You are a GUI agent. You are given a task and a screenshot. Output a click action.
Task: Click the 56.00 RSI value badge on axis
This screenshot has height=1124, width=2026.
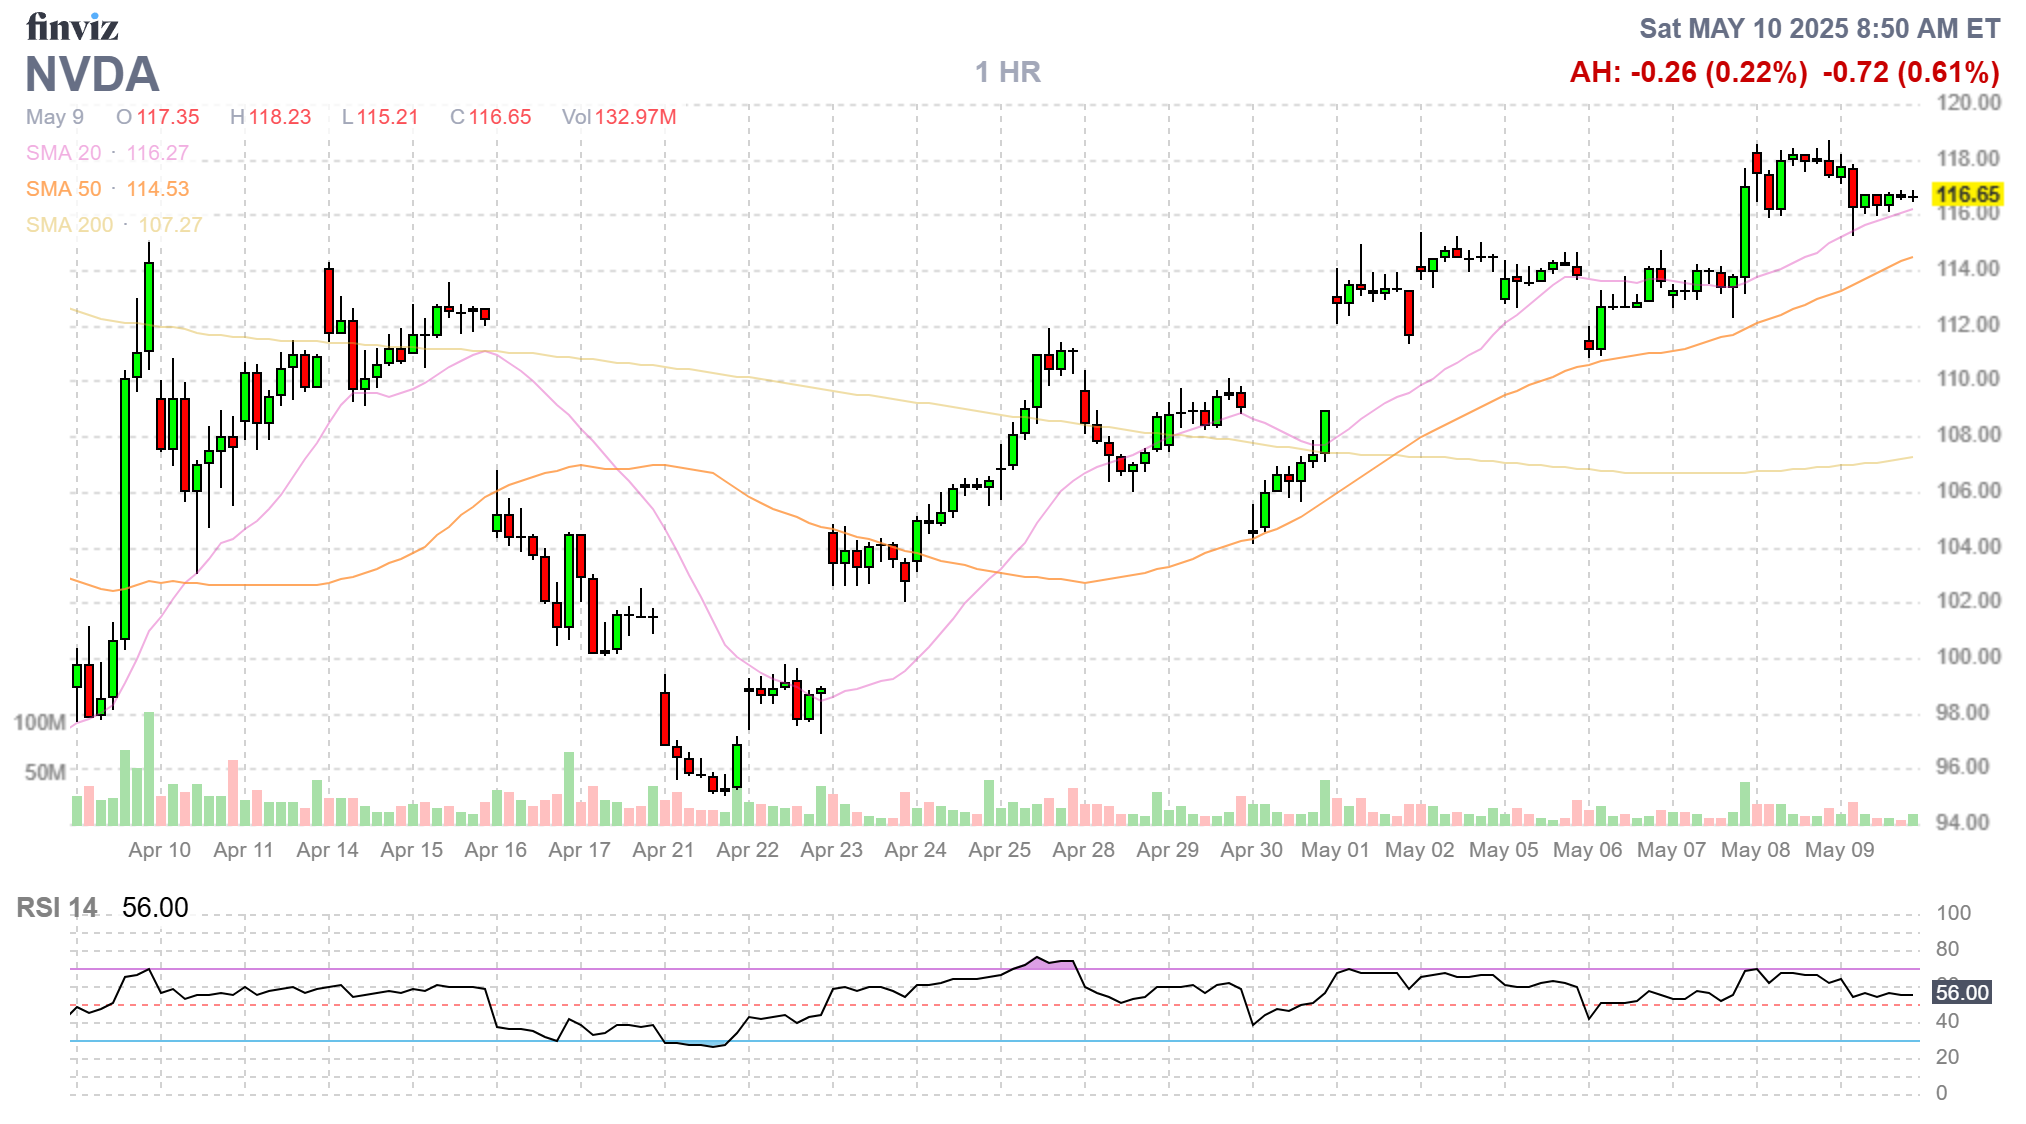1961,993
